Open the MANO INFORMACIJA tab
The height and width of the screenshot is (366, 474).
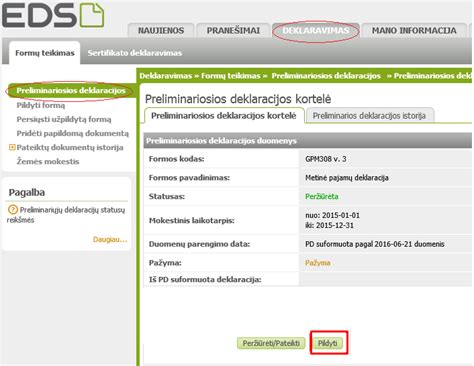(x=414, y=30)
